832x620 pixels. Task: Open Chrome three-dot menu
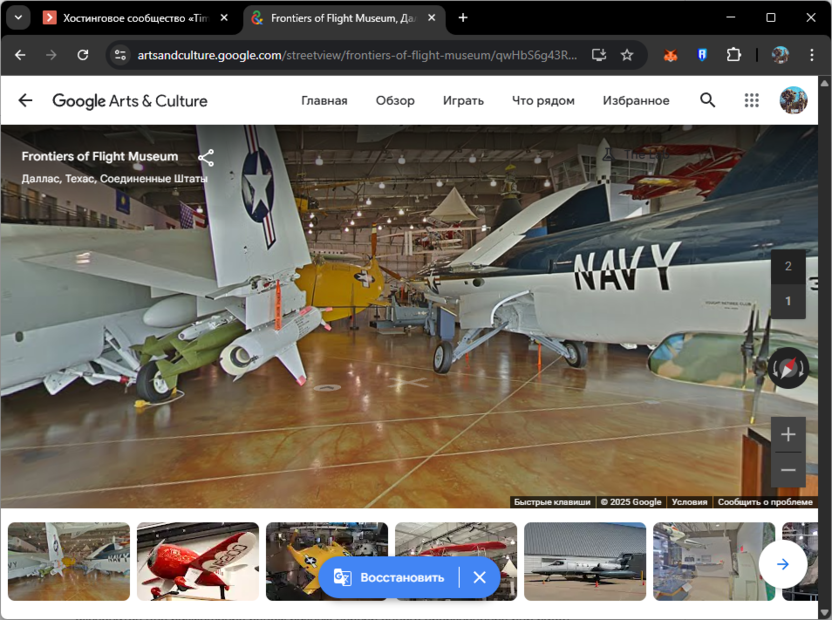pyautogui.click(x=812, y=55)
